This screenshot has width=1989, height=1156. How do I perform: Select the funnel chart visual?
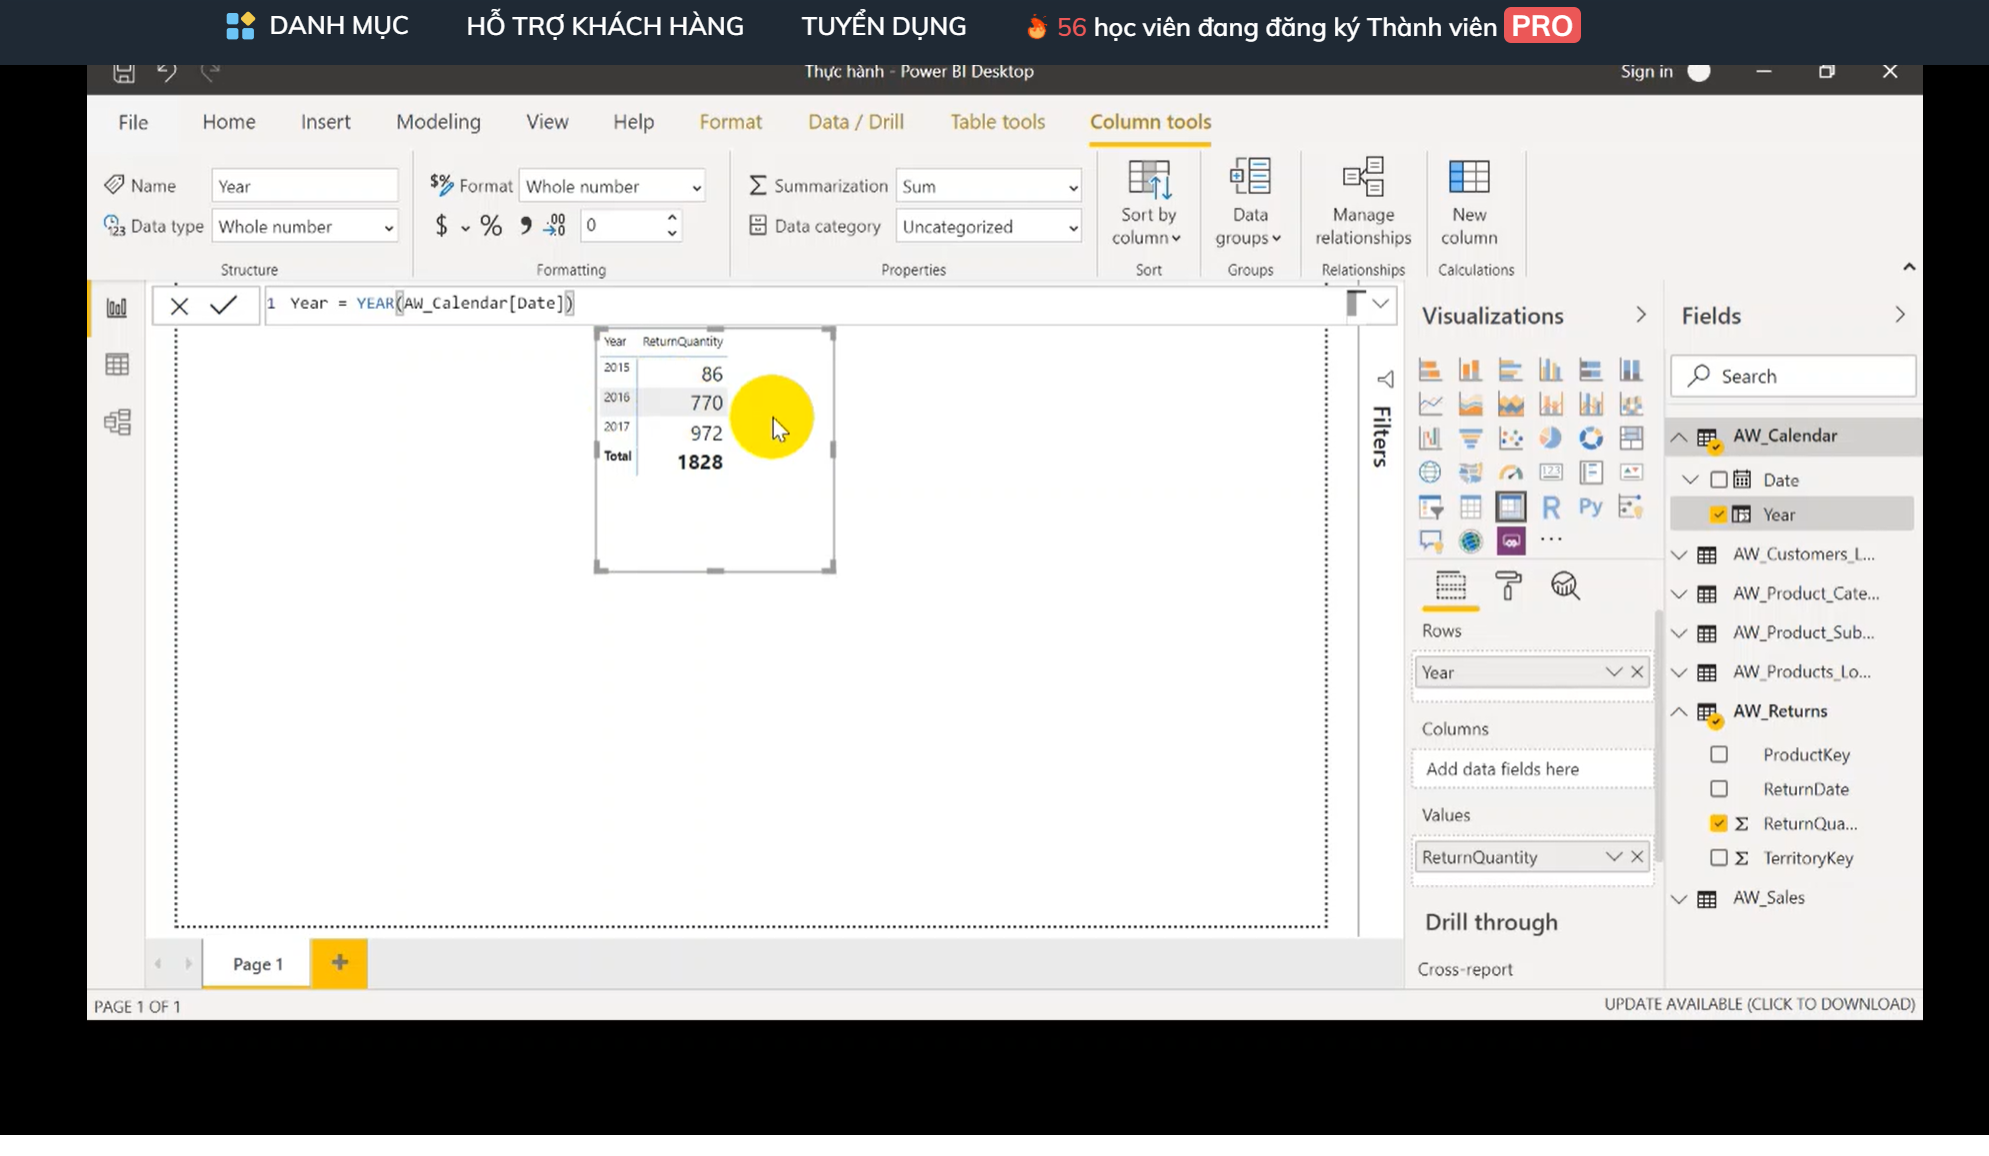tap(1470, 438)
